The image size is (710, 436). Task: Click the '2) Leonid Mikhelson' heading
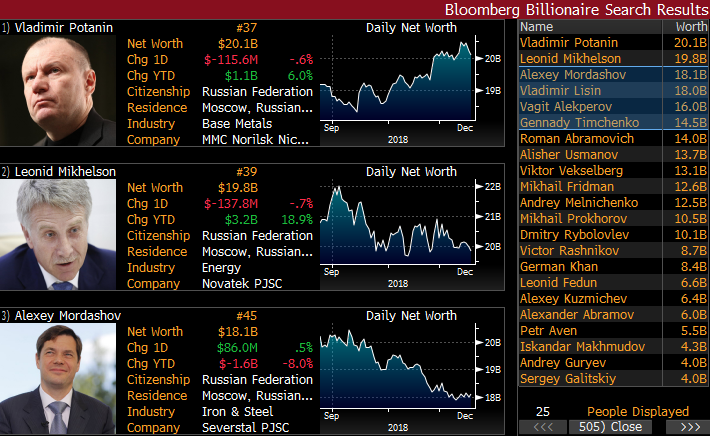60,172
